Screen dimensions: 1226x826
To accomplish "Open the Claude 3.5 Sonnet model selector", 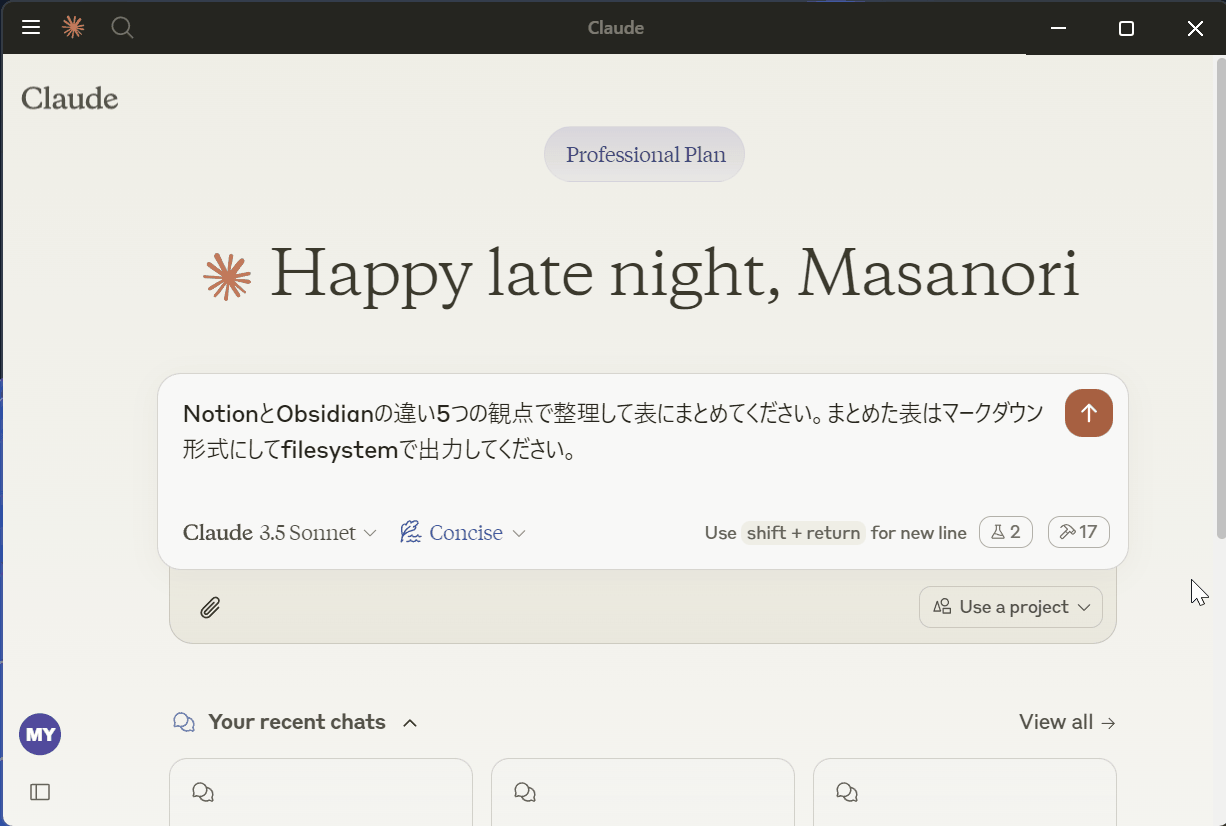I will point(280,533).
